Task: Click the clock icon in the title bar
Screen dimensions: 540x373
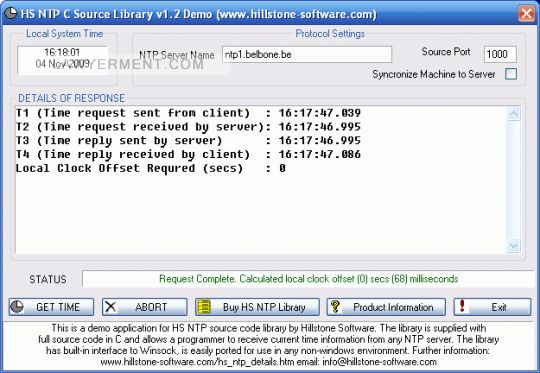Action: tap(10, 13)
